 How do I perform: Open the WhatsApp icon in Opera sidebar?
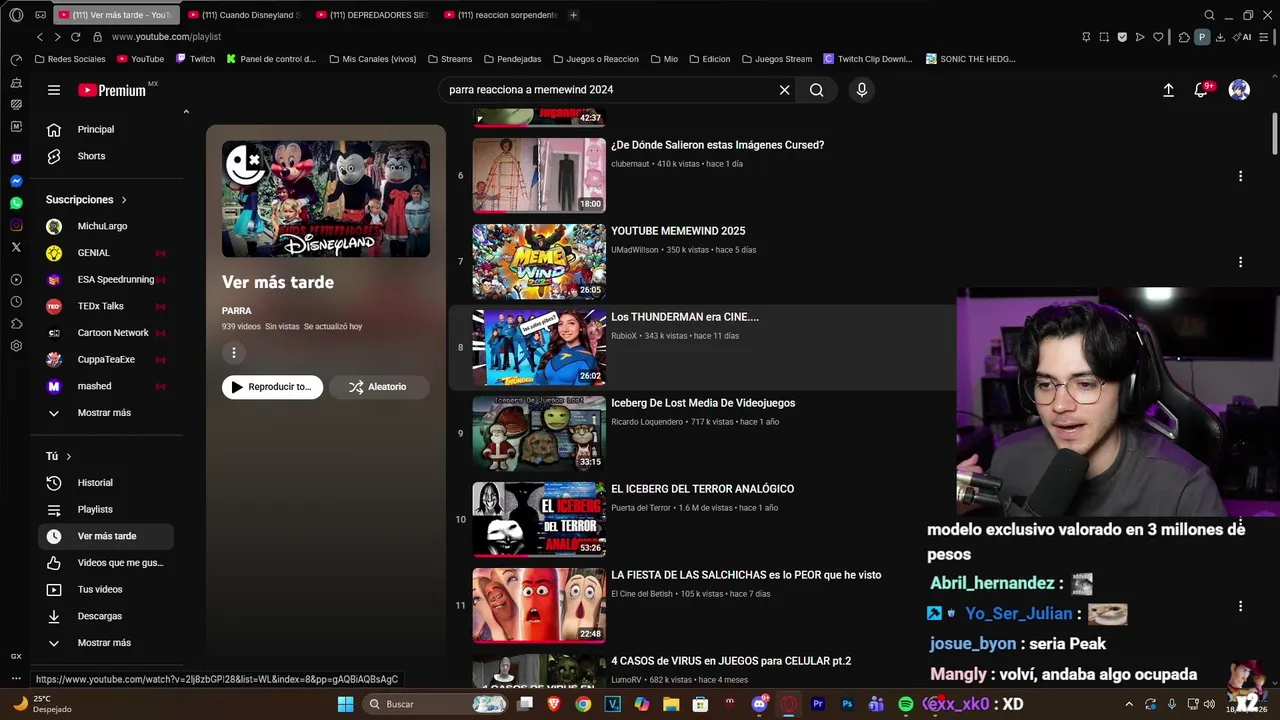tap(16, 203)
